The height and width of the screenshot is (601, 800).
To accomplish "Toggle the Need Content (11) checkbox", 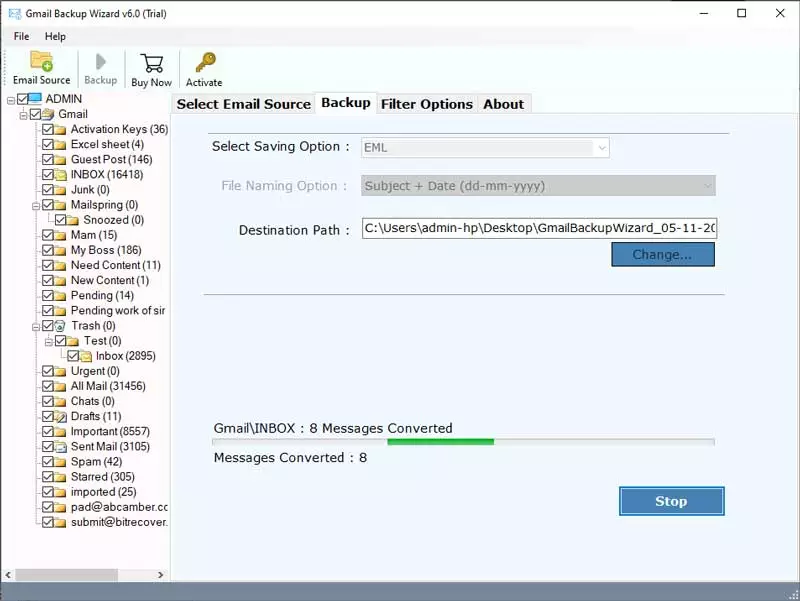I will [x=47, y=265].
